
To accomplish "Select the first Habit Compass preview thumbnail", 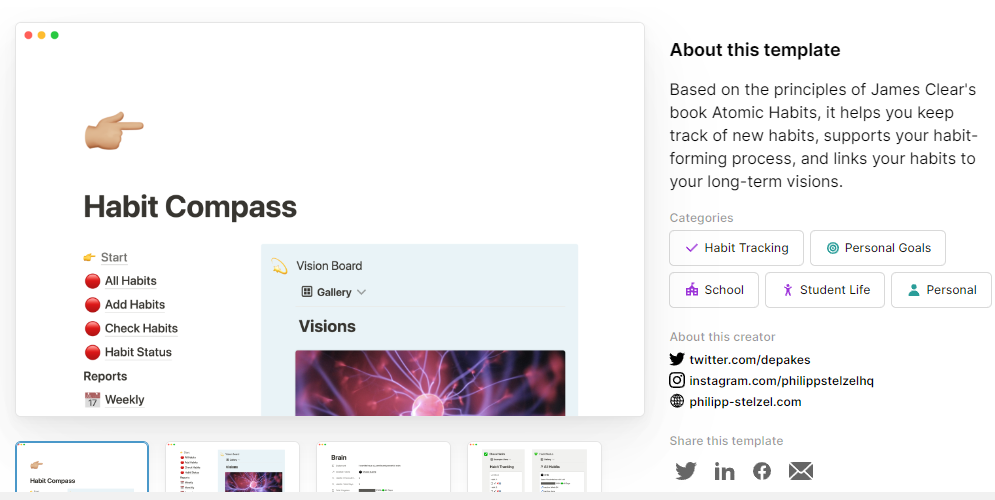I will [x=82, y=467].
